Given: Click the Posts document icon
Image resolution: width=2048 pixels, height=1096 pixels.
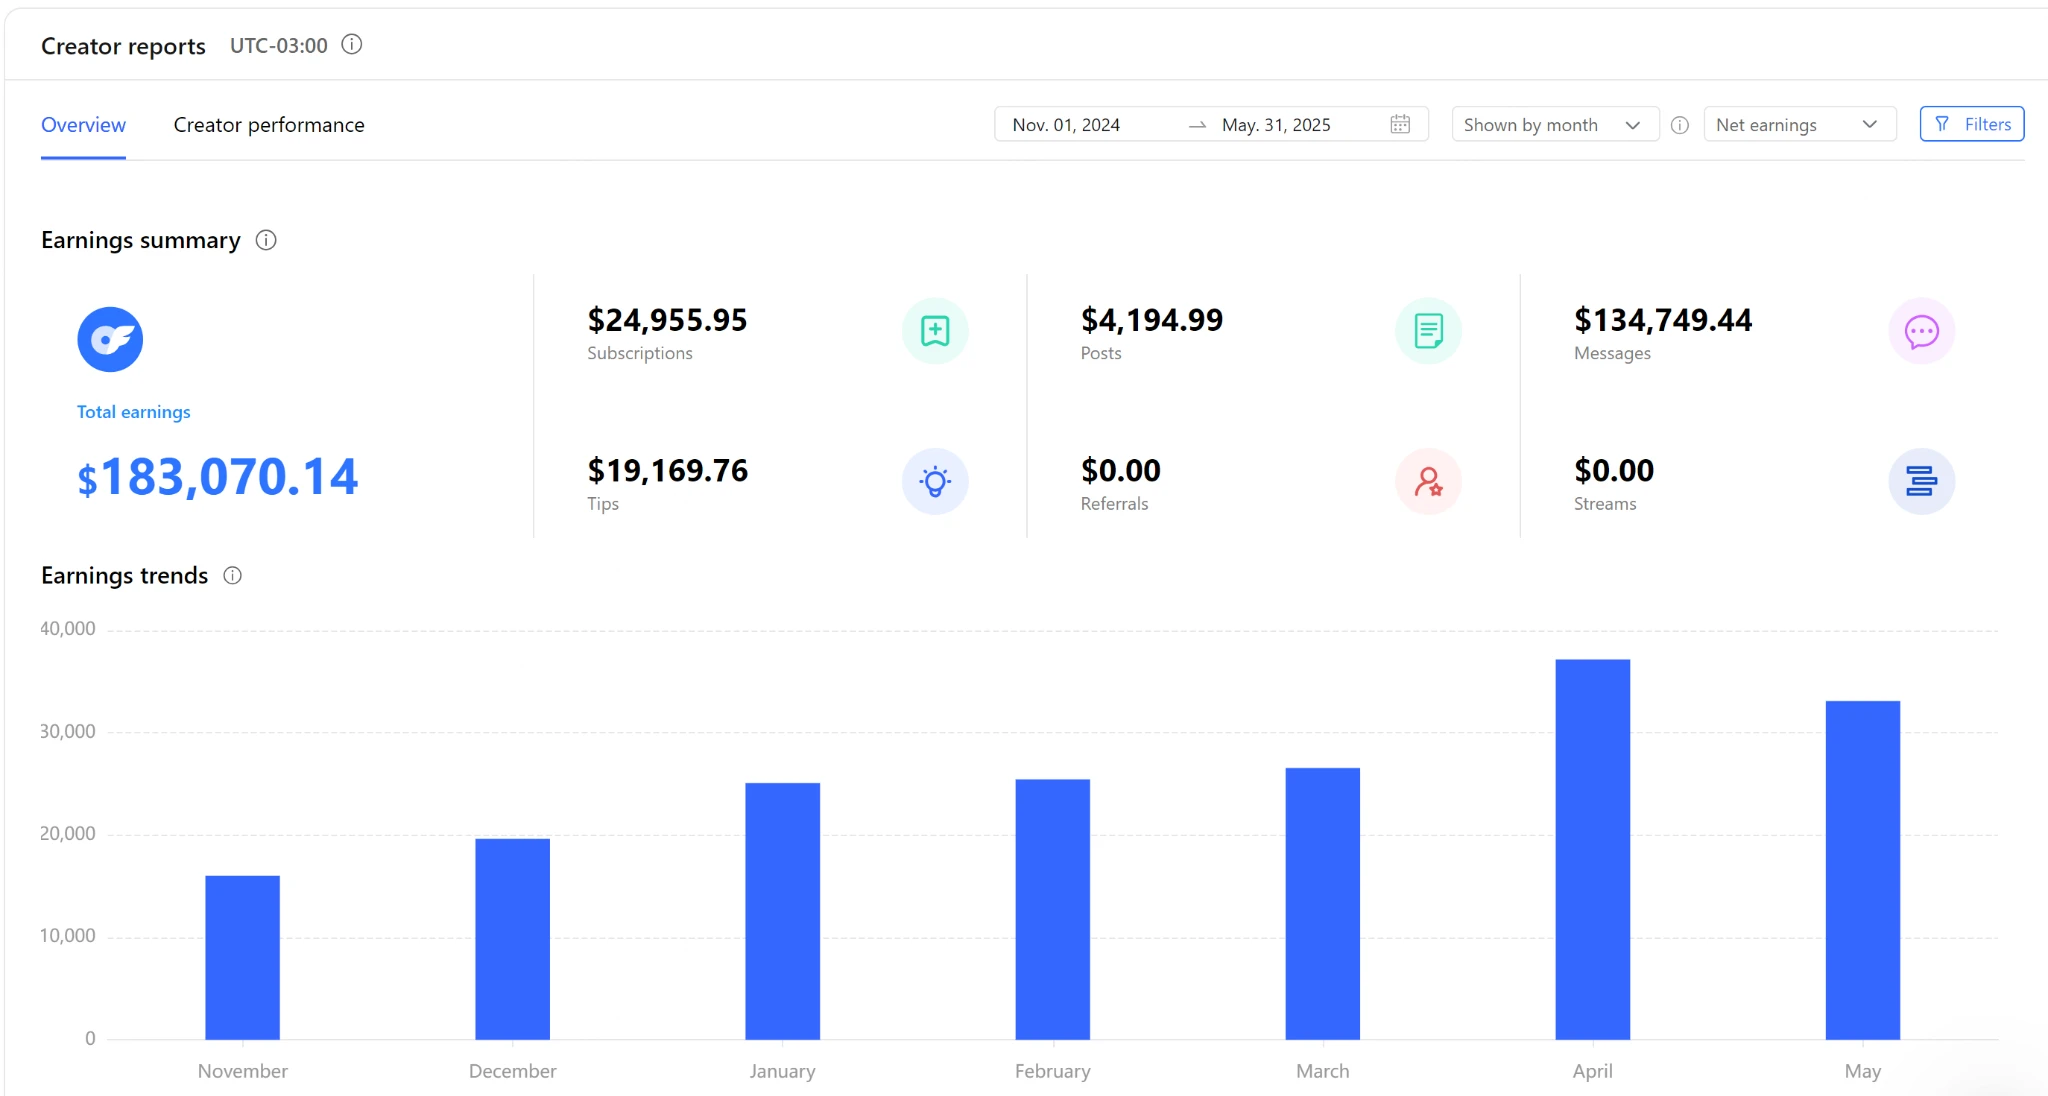Looking at the screenshot, I should tap(1428, 331).
